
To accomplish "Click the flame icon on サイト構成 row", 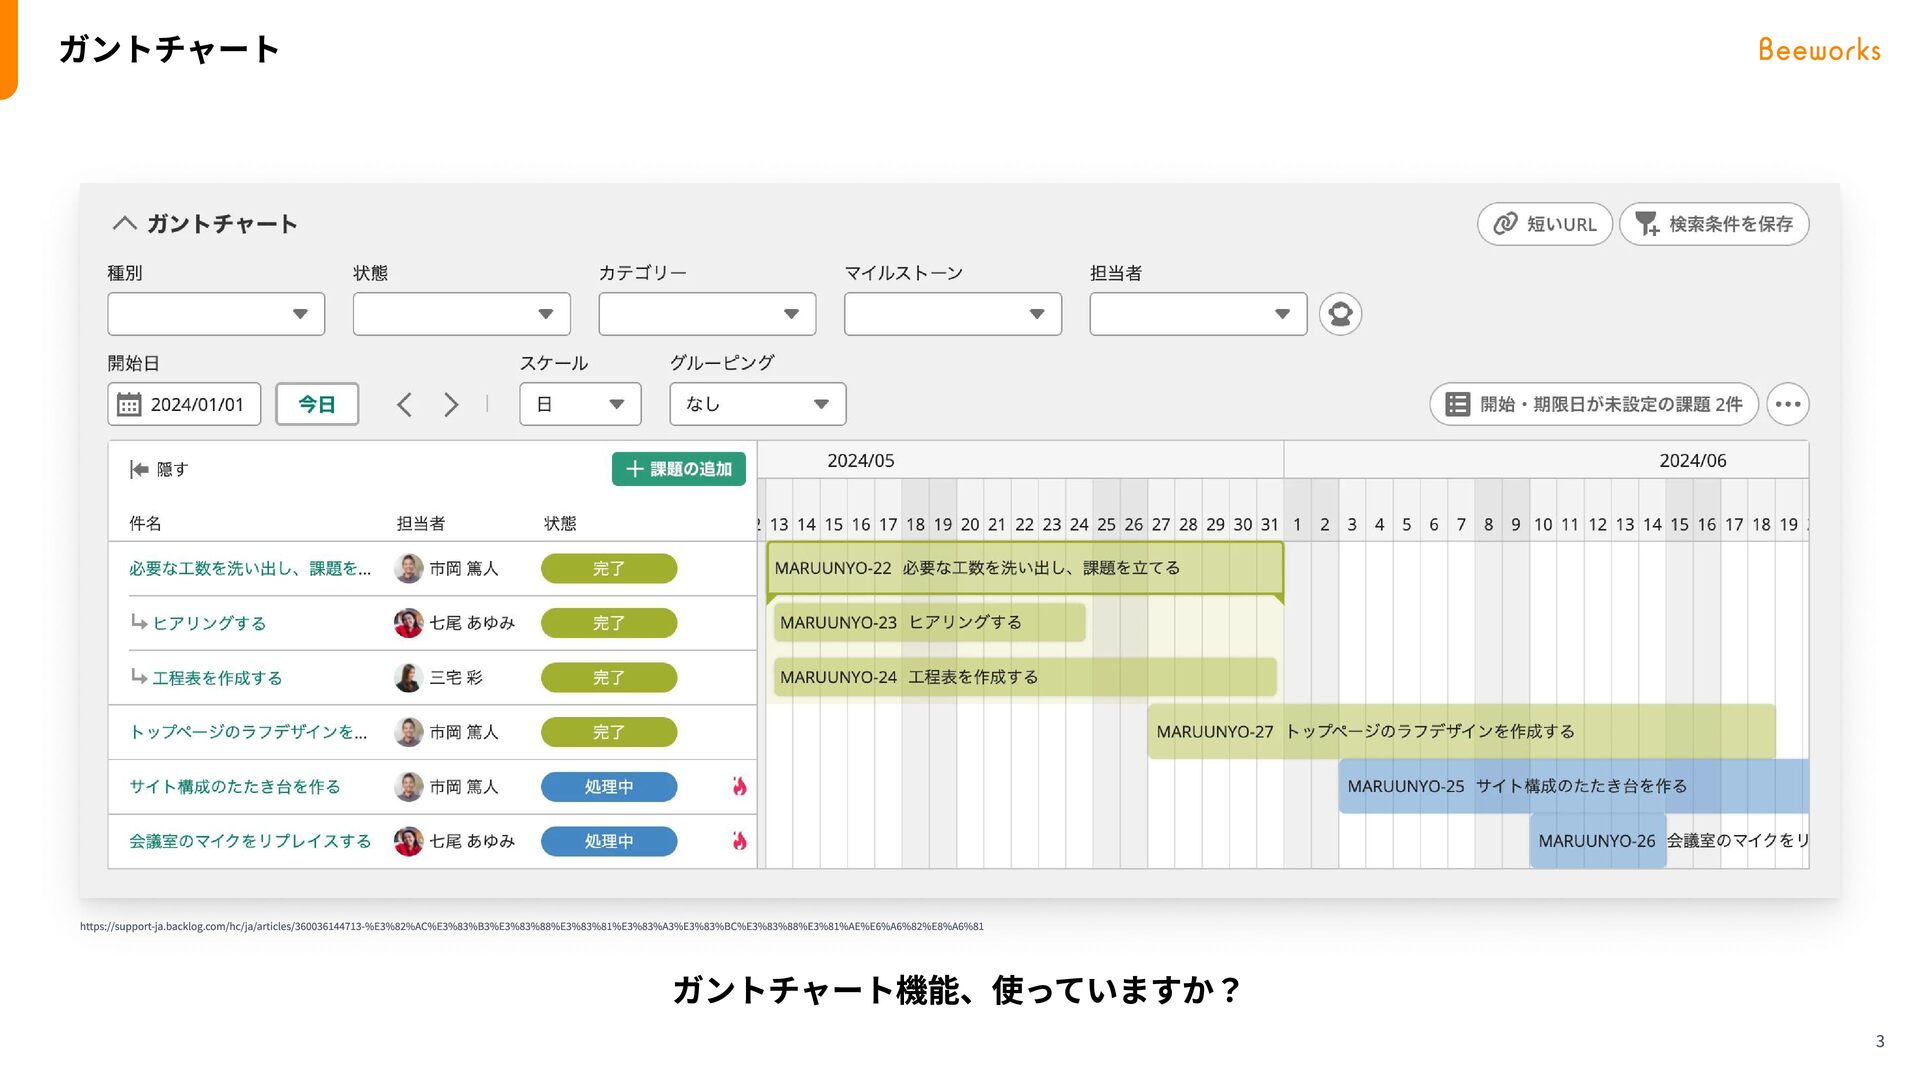I will click(739, 787).
